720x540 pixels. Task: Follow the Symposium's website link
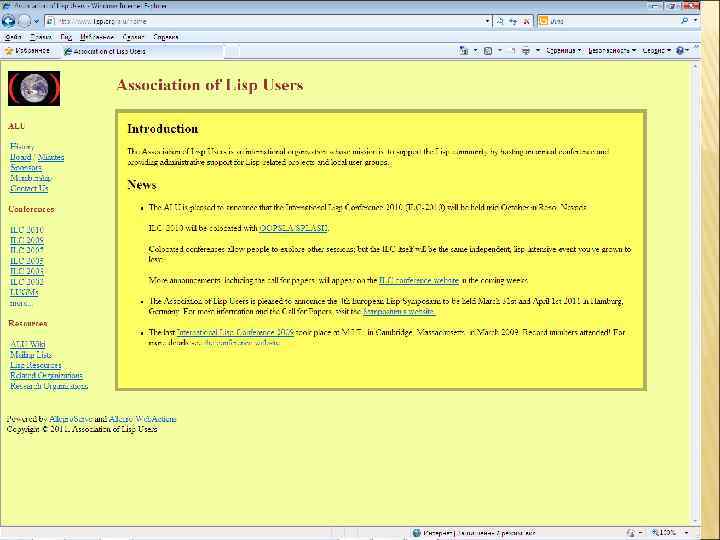tap(399, 311)
